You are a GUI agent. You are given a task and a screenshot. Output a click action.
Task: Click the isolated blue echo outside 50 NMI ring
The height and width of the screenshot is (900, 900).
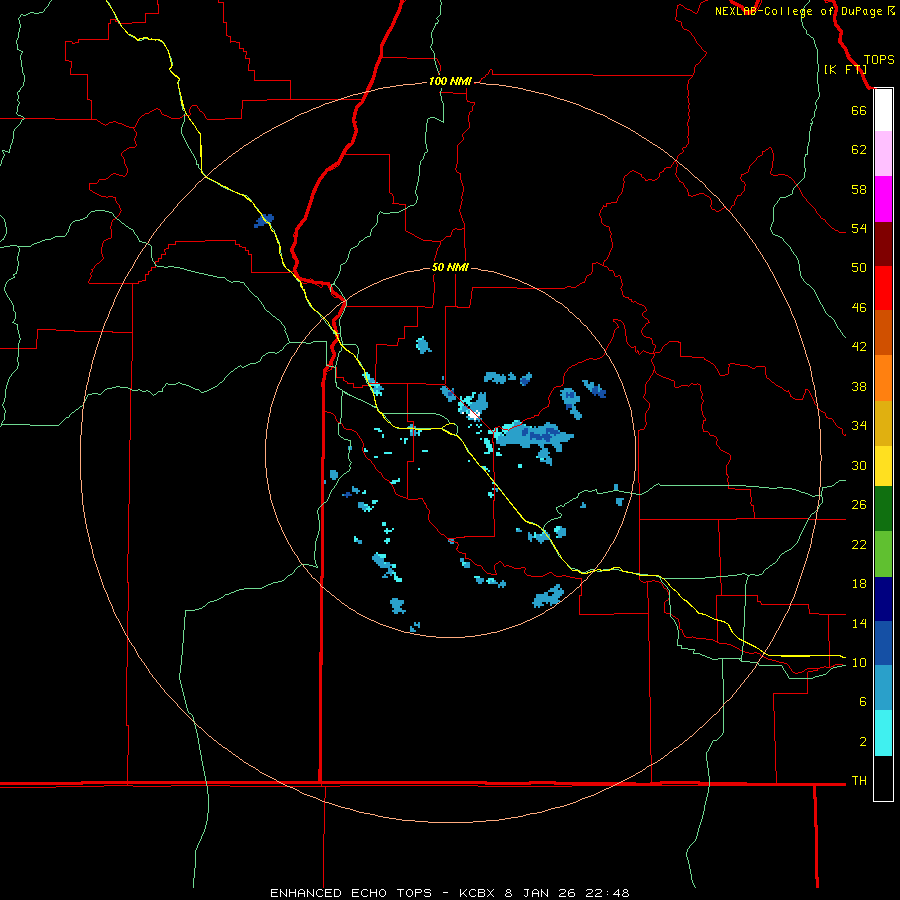[265, 220]
